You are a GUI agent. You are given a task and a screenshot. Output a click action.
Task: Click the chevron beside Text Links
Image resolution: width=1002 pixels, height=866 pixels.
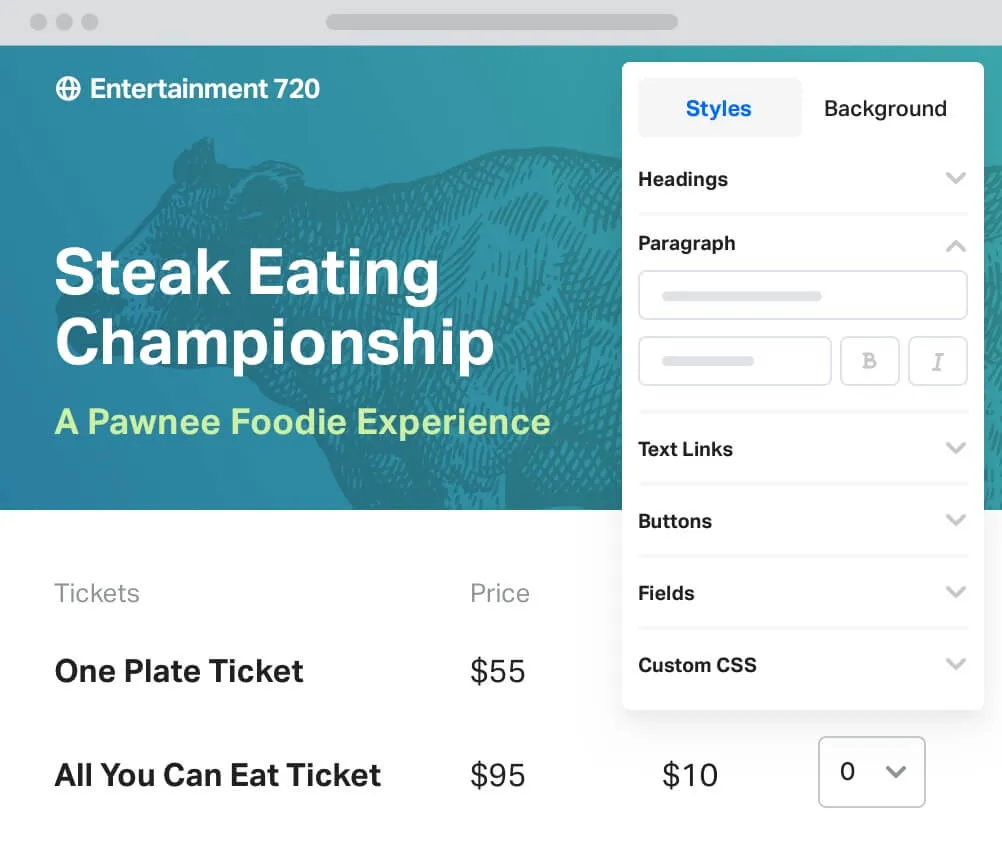point(955,449)
